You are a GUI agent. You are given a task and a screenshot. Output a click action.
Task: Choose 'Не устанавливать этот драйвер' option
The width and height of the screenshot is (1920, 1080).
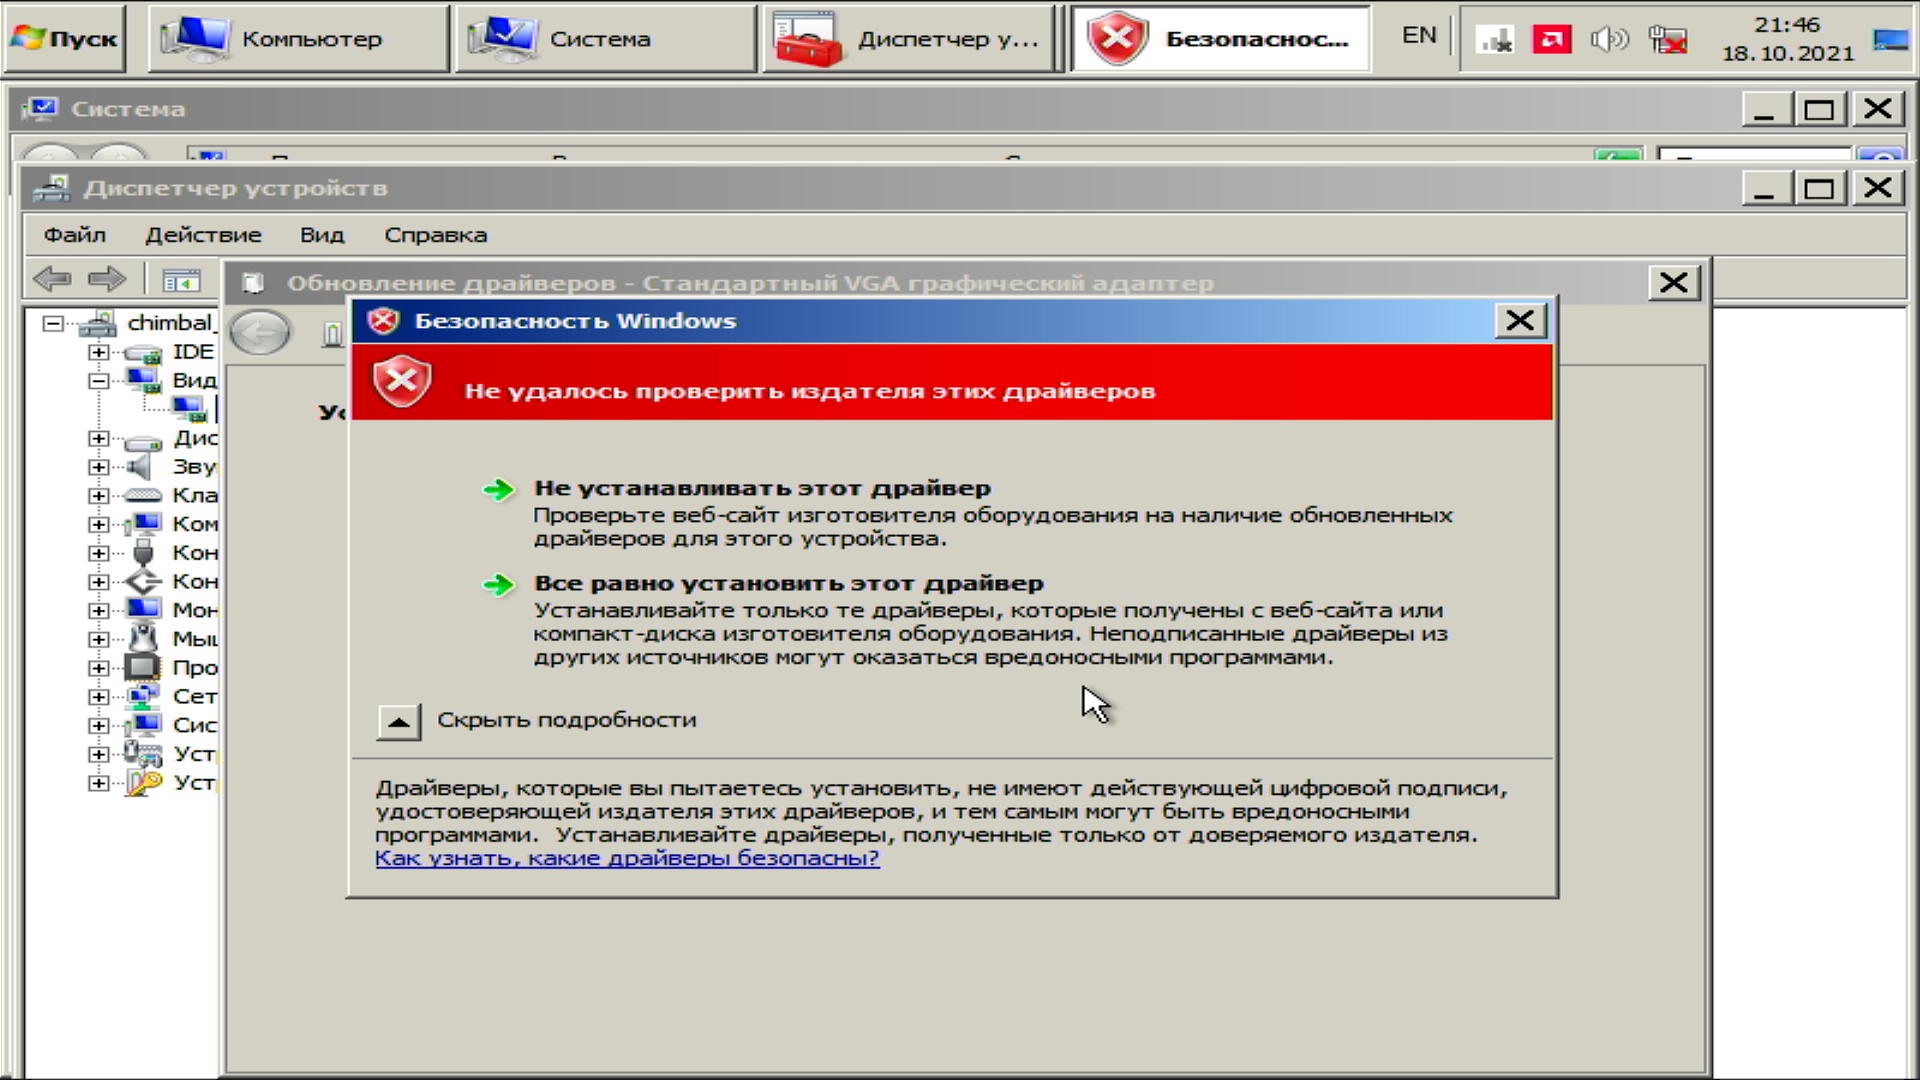point(762,488)
